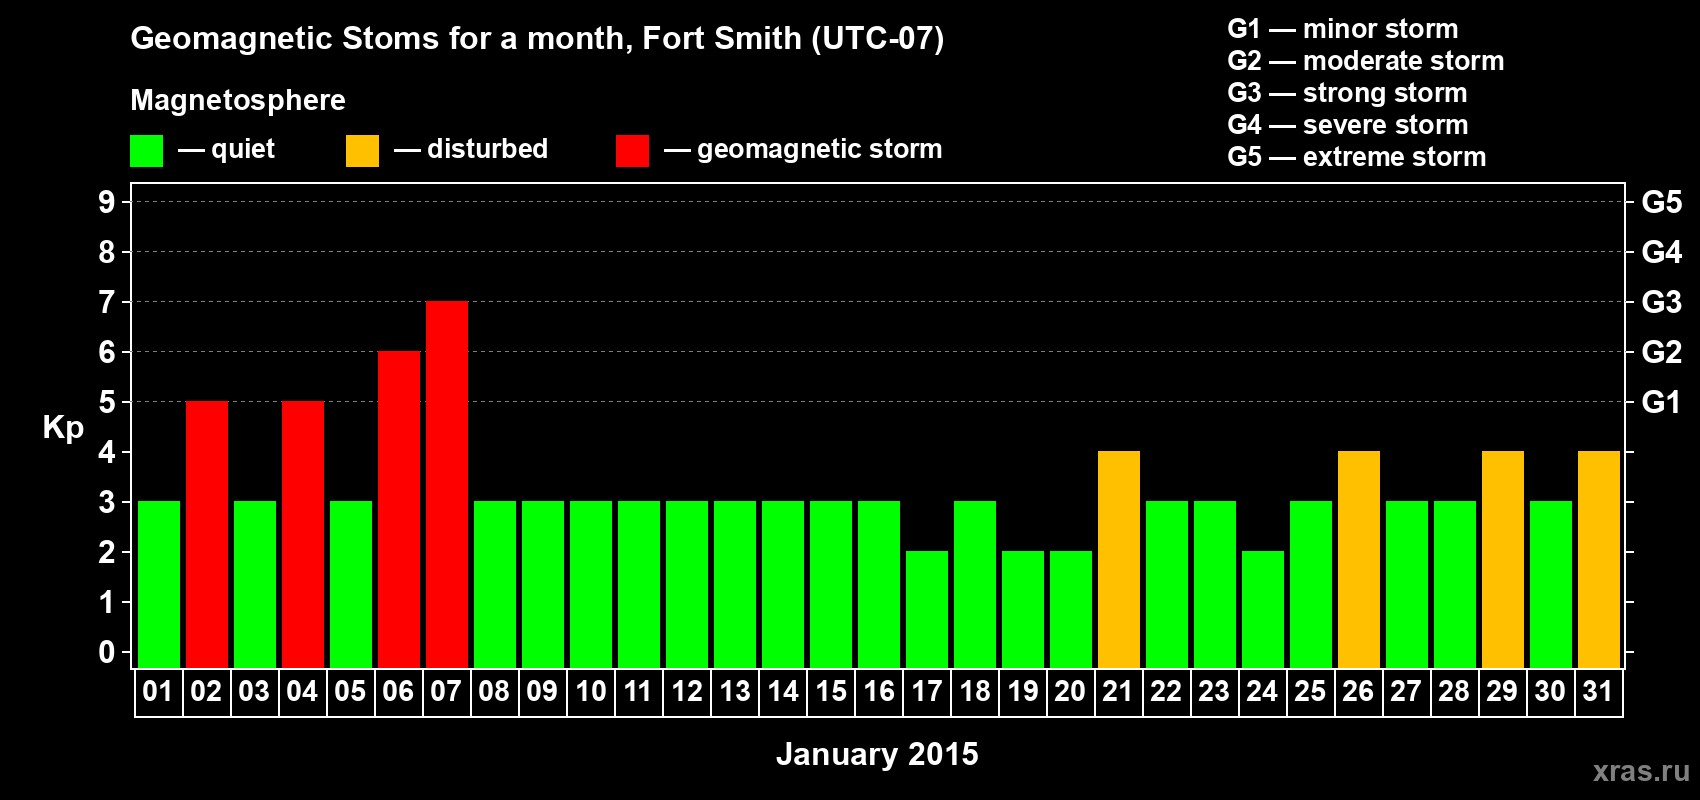Click the Kp value 0 label
Image resolution: width=1700 pixels, height=800 pixels.
point(107,652)
